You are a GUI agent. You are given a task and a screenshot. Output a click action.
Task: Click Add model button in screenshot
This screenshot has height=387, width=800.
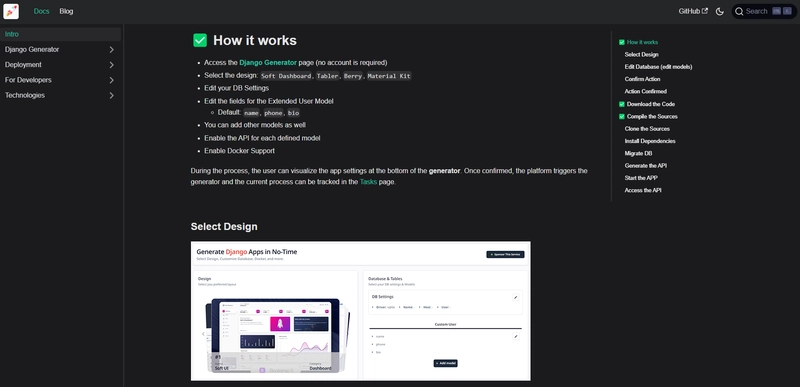pyautogui.click(x=445, y=363)
